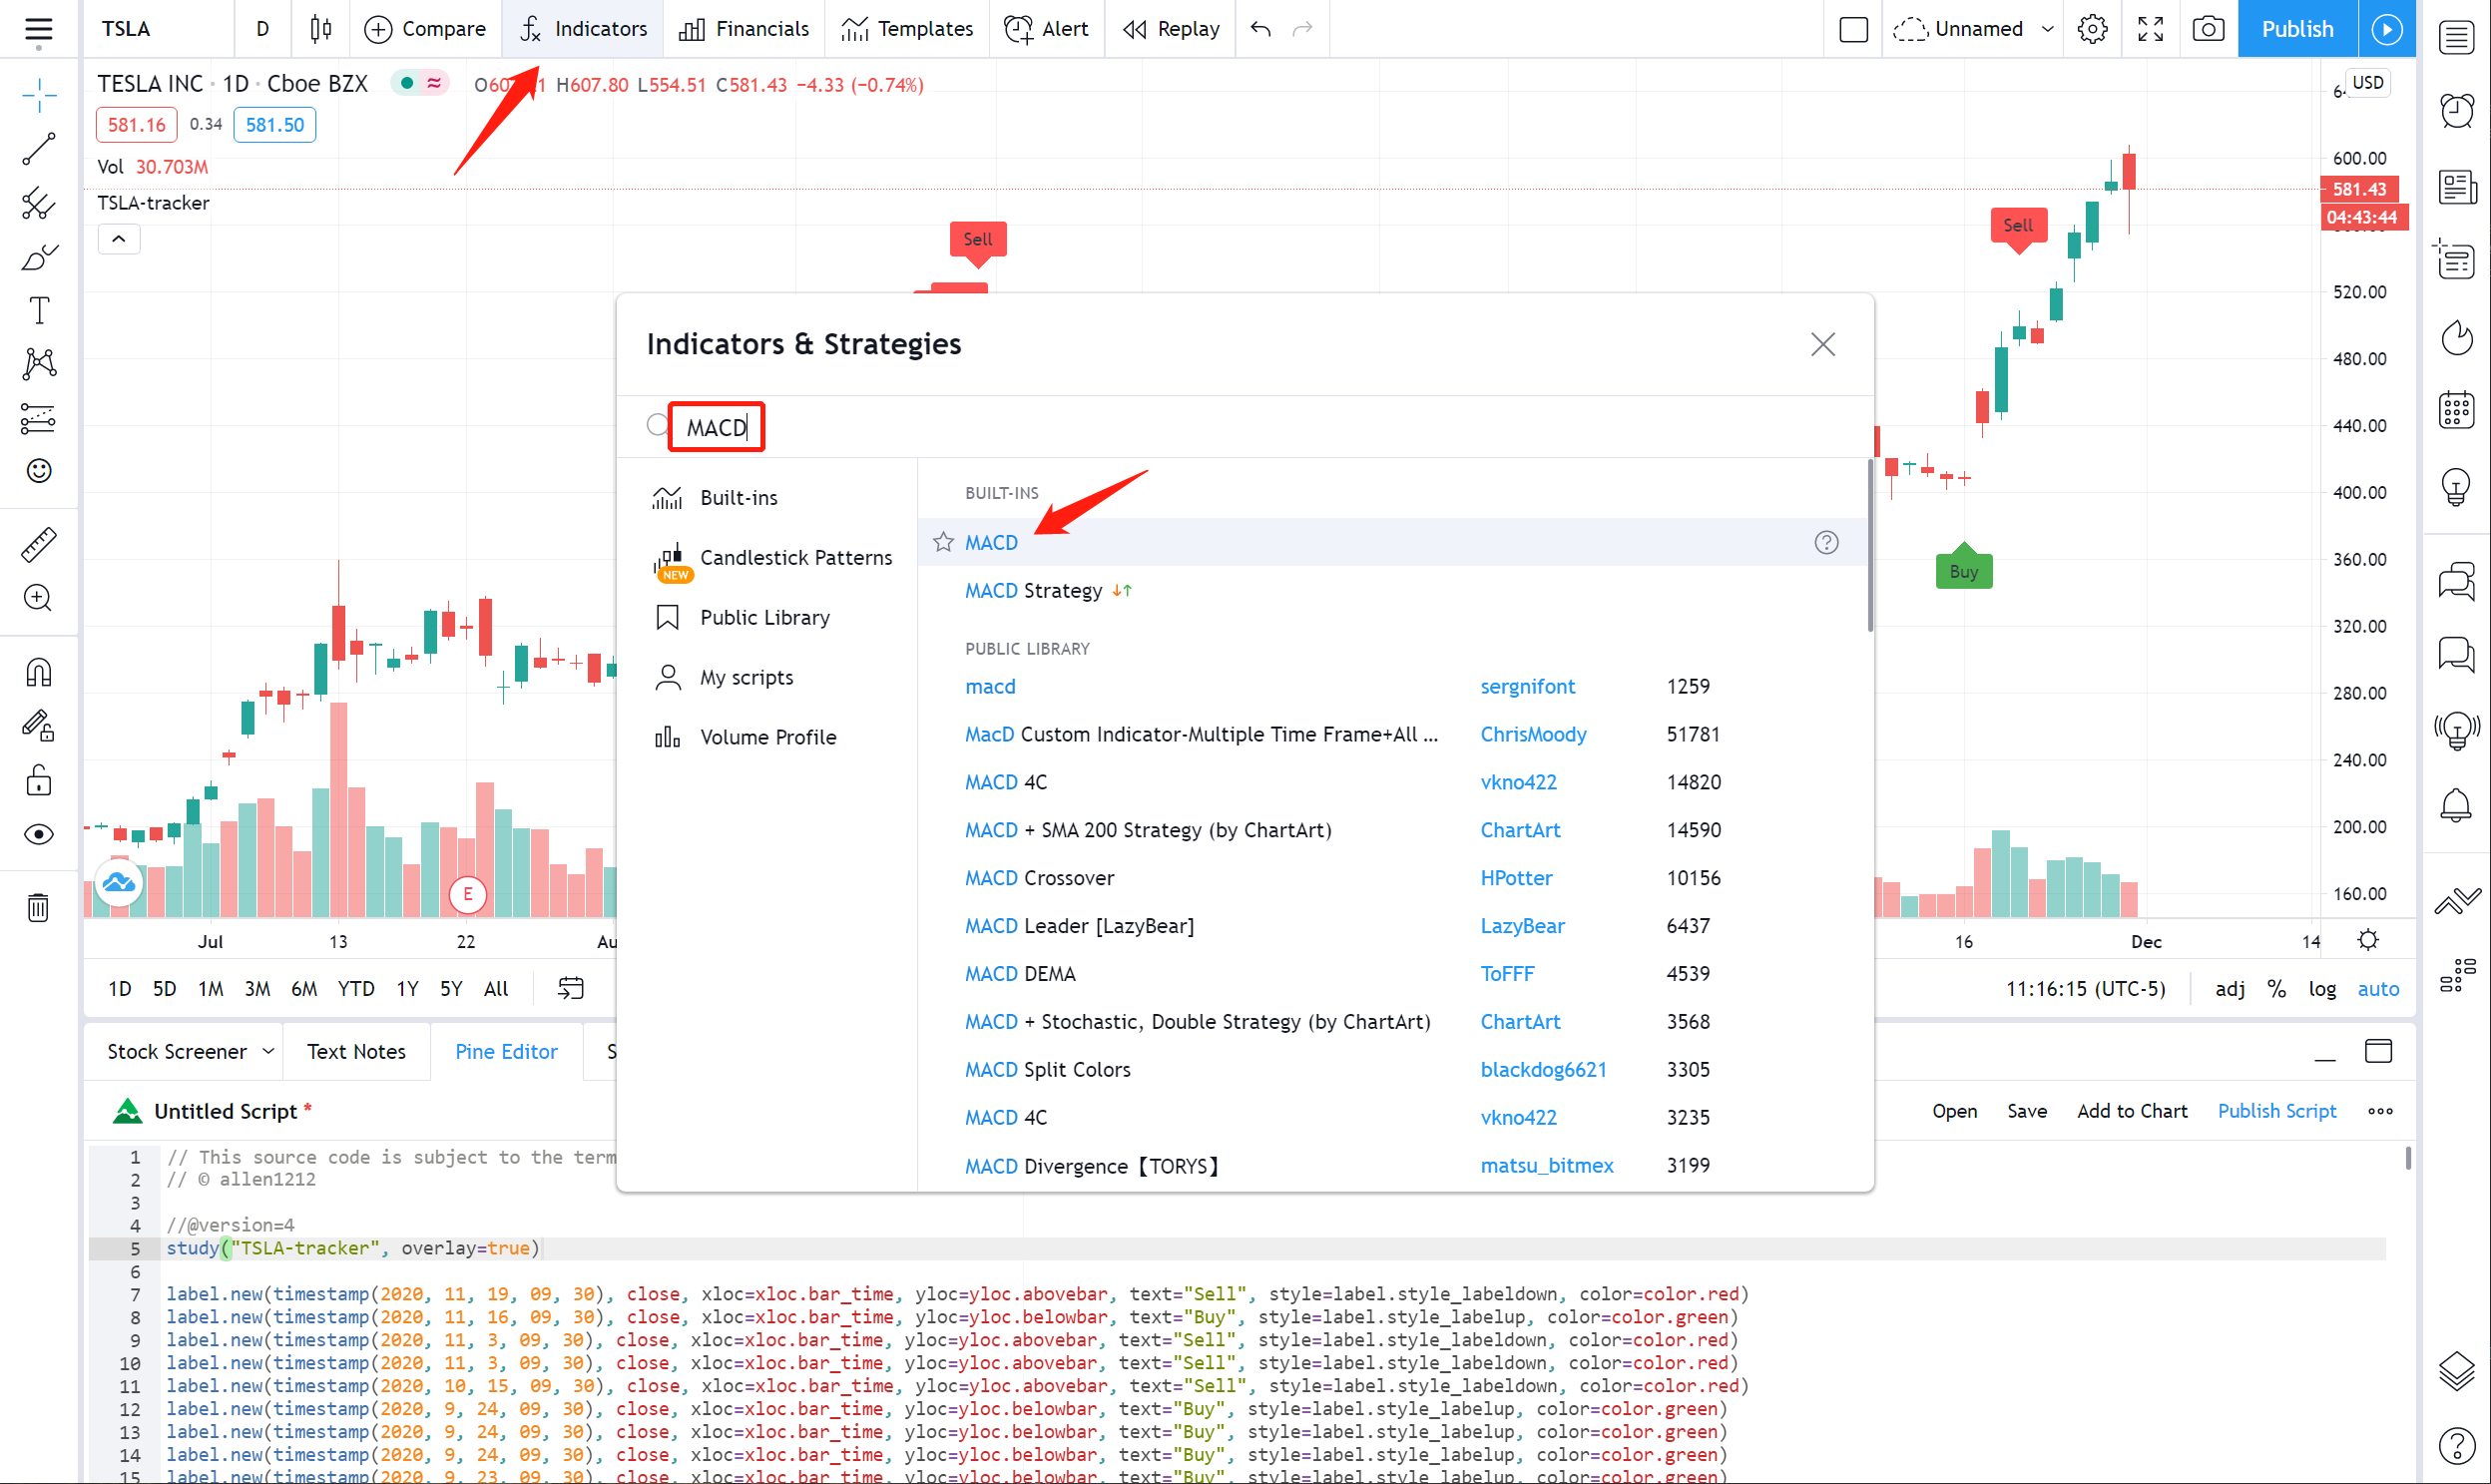2491x1484 pixels.
Task: Open chart settings gear icon
Action: (x=2092, y=29)
